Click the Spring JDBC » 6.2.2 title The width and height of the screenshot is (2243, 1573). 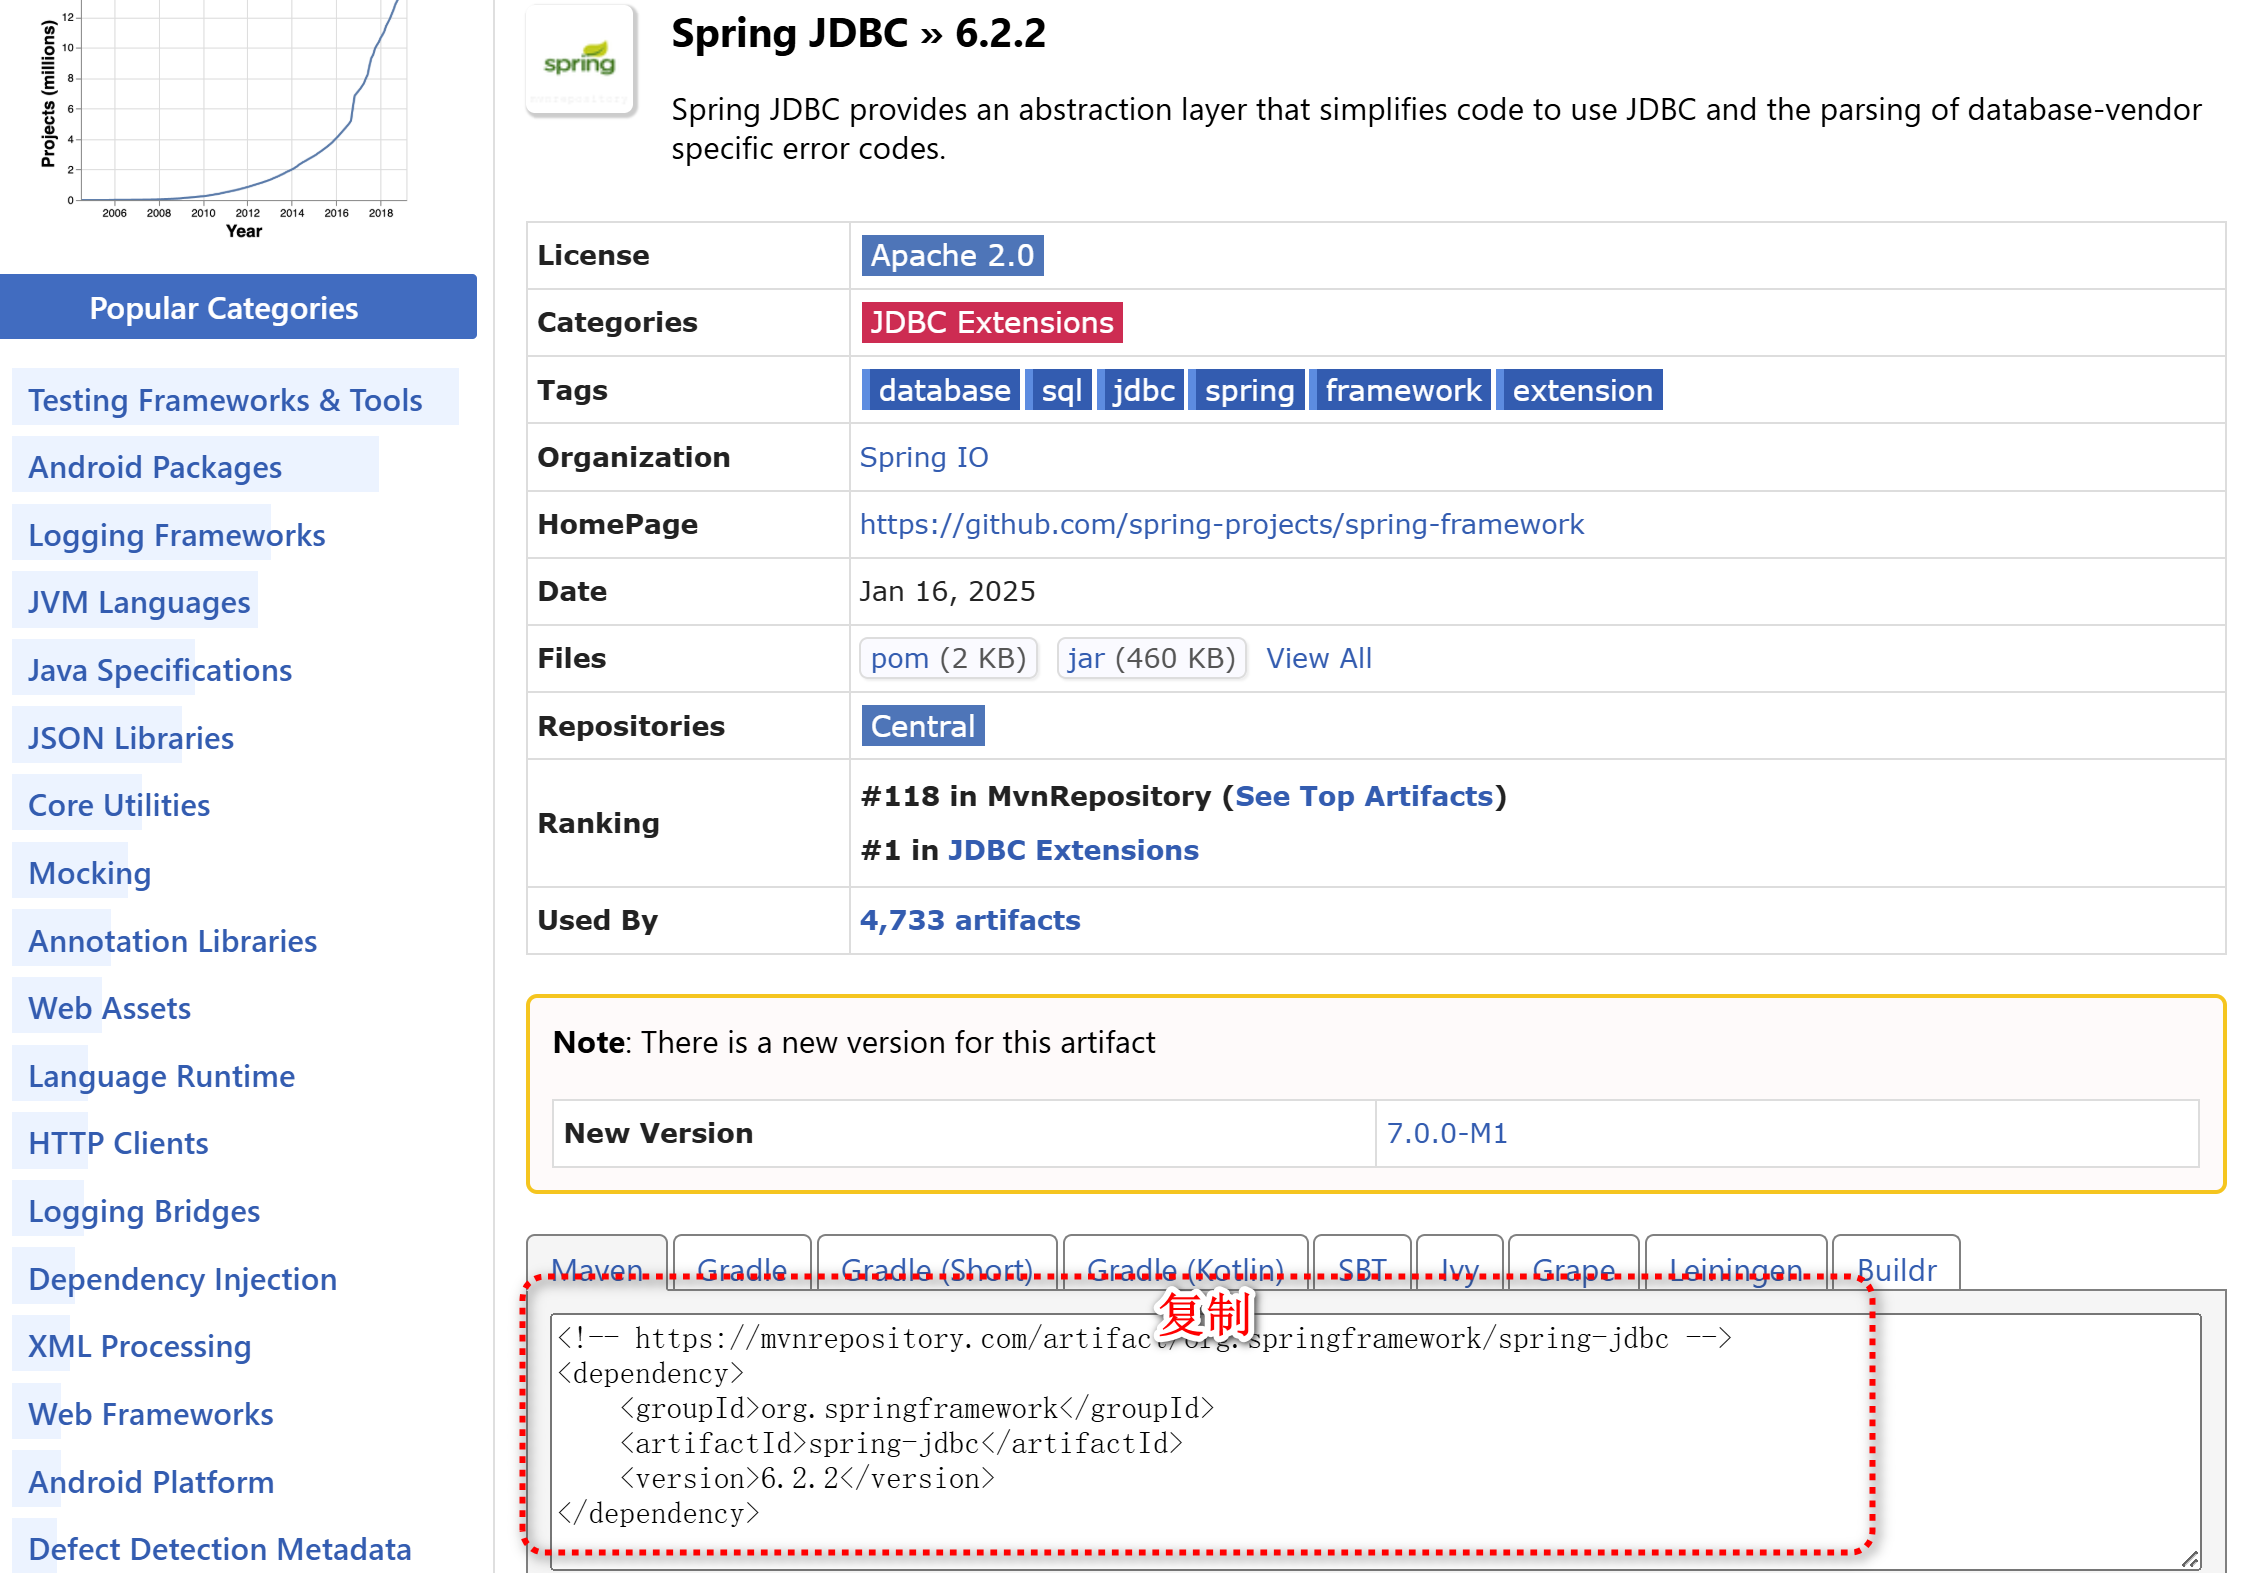tap(858, 33)
